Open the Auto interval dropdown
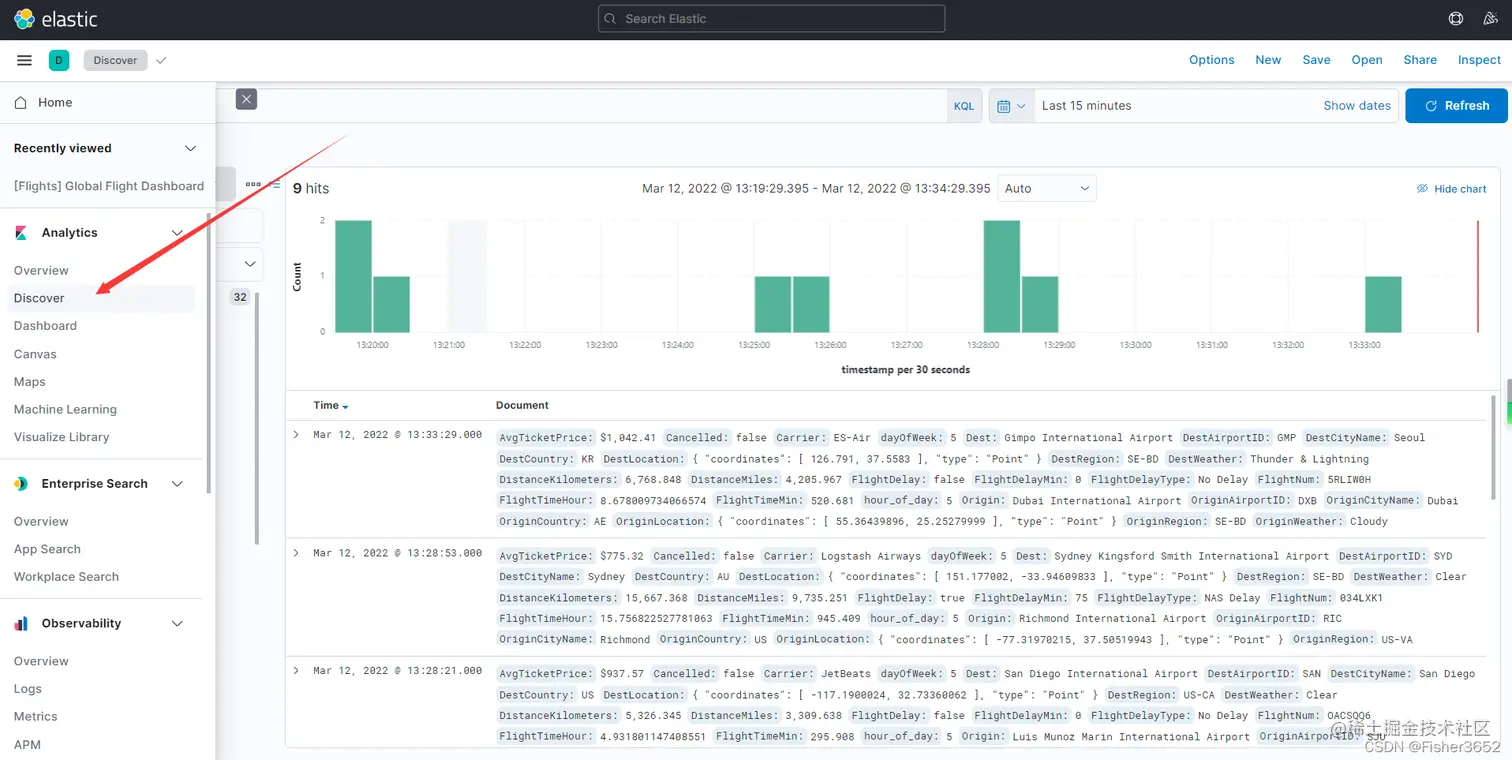The height and width of the screenshot is (760, 1512). [1047, 188]
